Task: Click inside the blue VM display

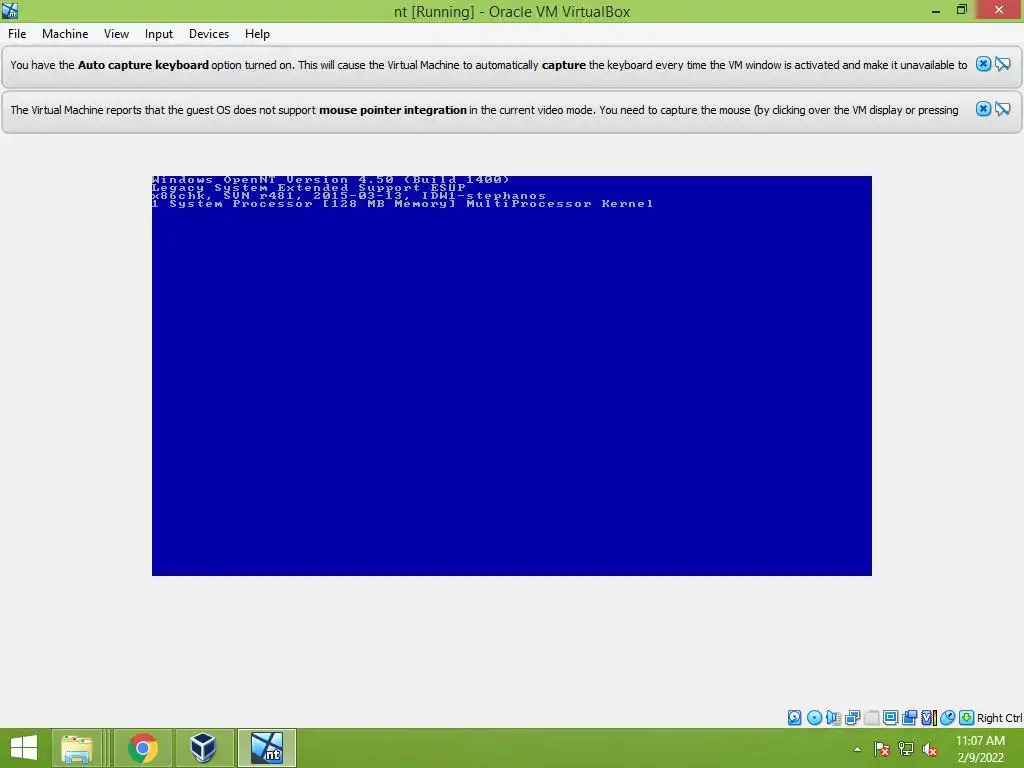Action: 512,376
